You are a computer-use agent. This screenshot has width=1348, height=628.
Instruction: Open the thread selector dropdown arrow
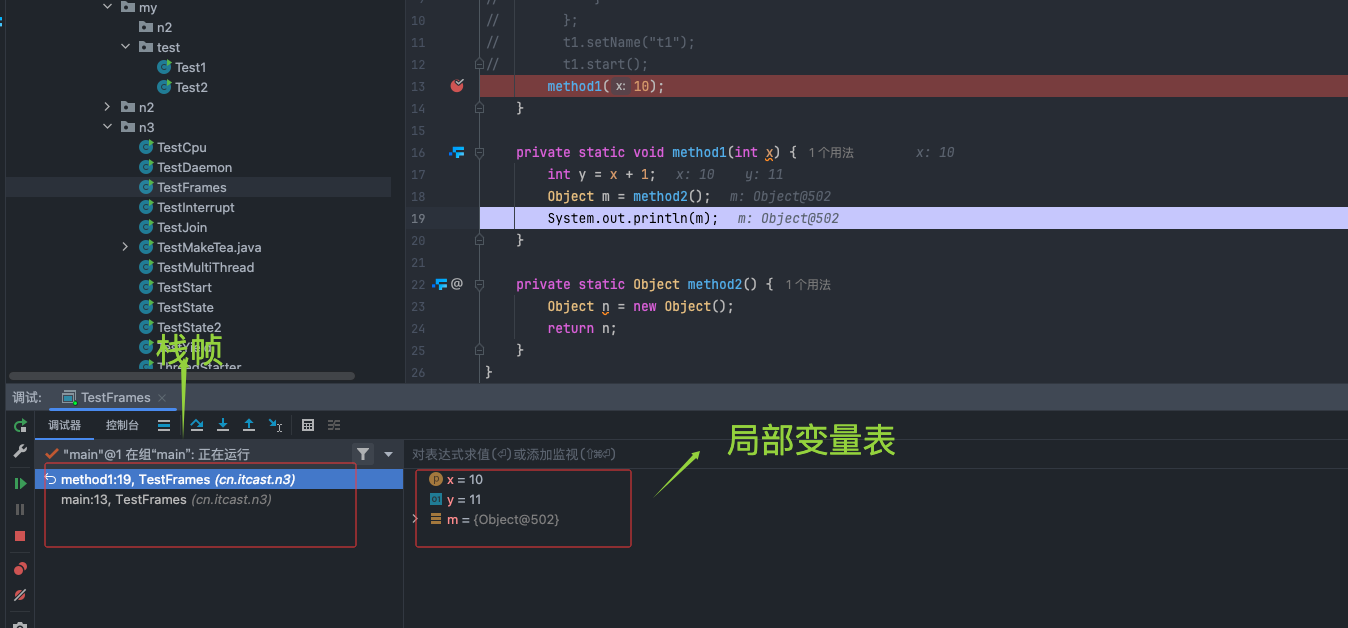tap(389, 454)
